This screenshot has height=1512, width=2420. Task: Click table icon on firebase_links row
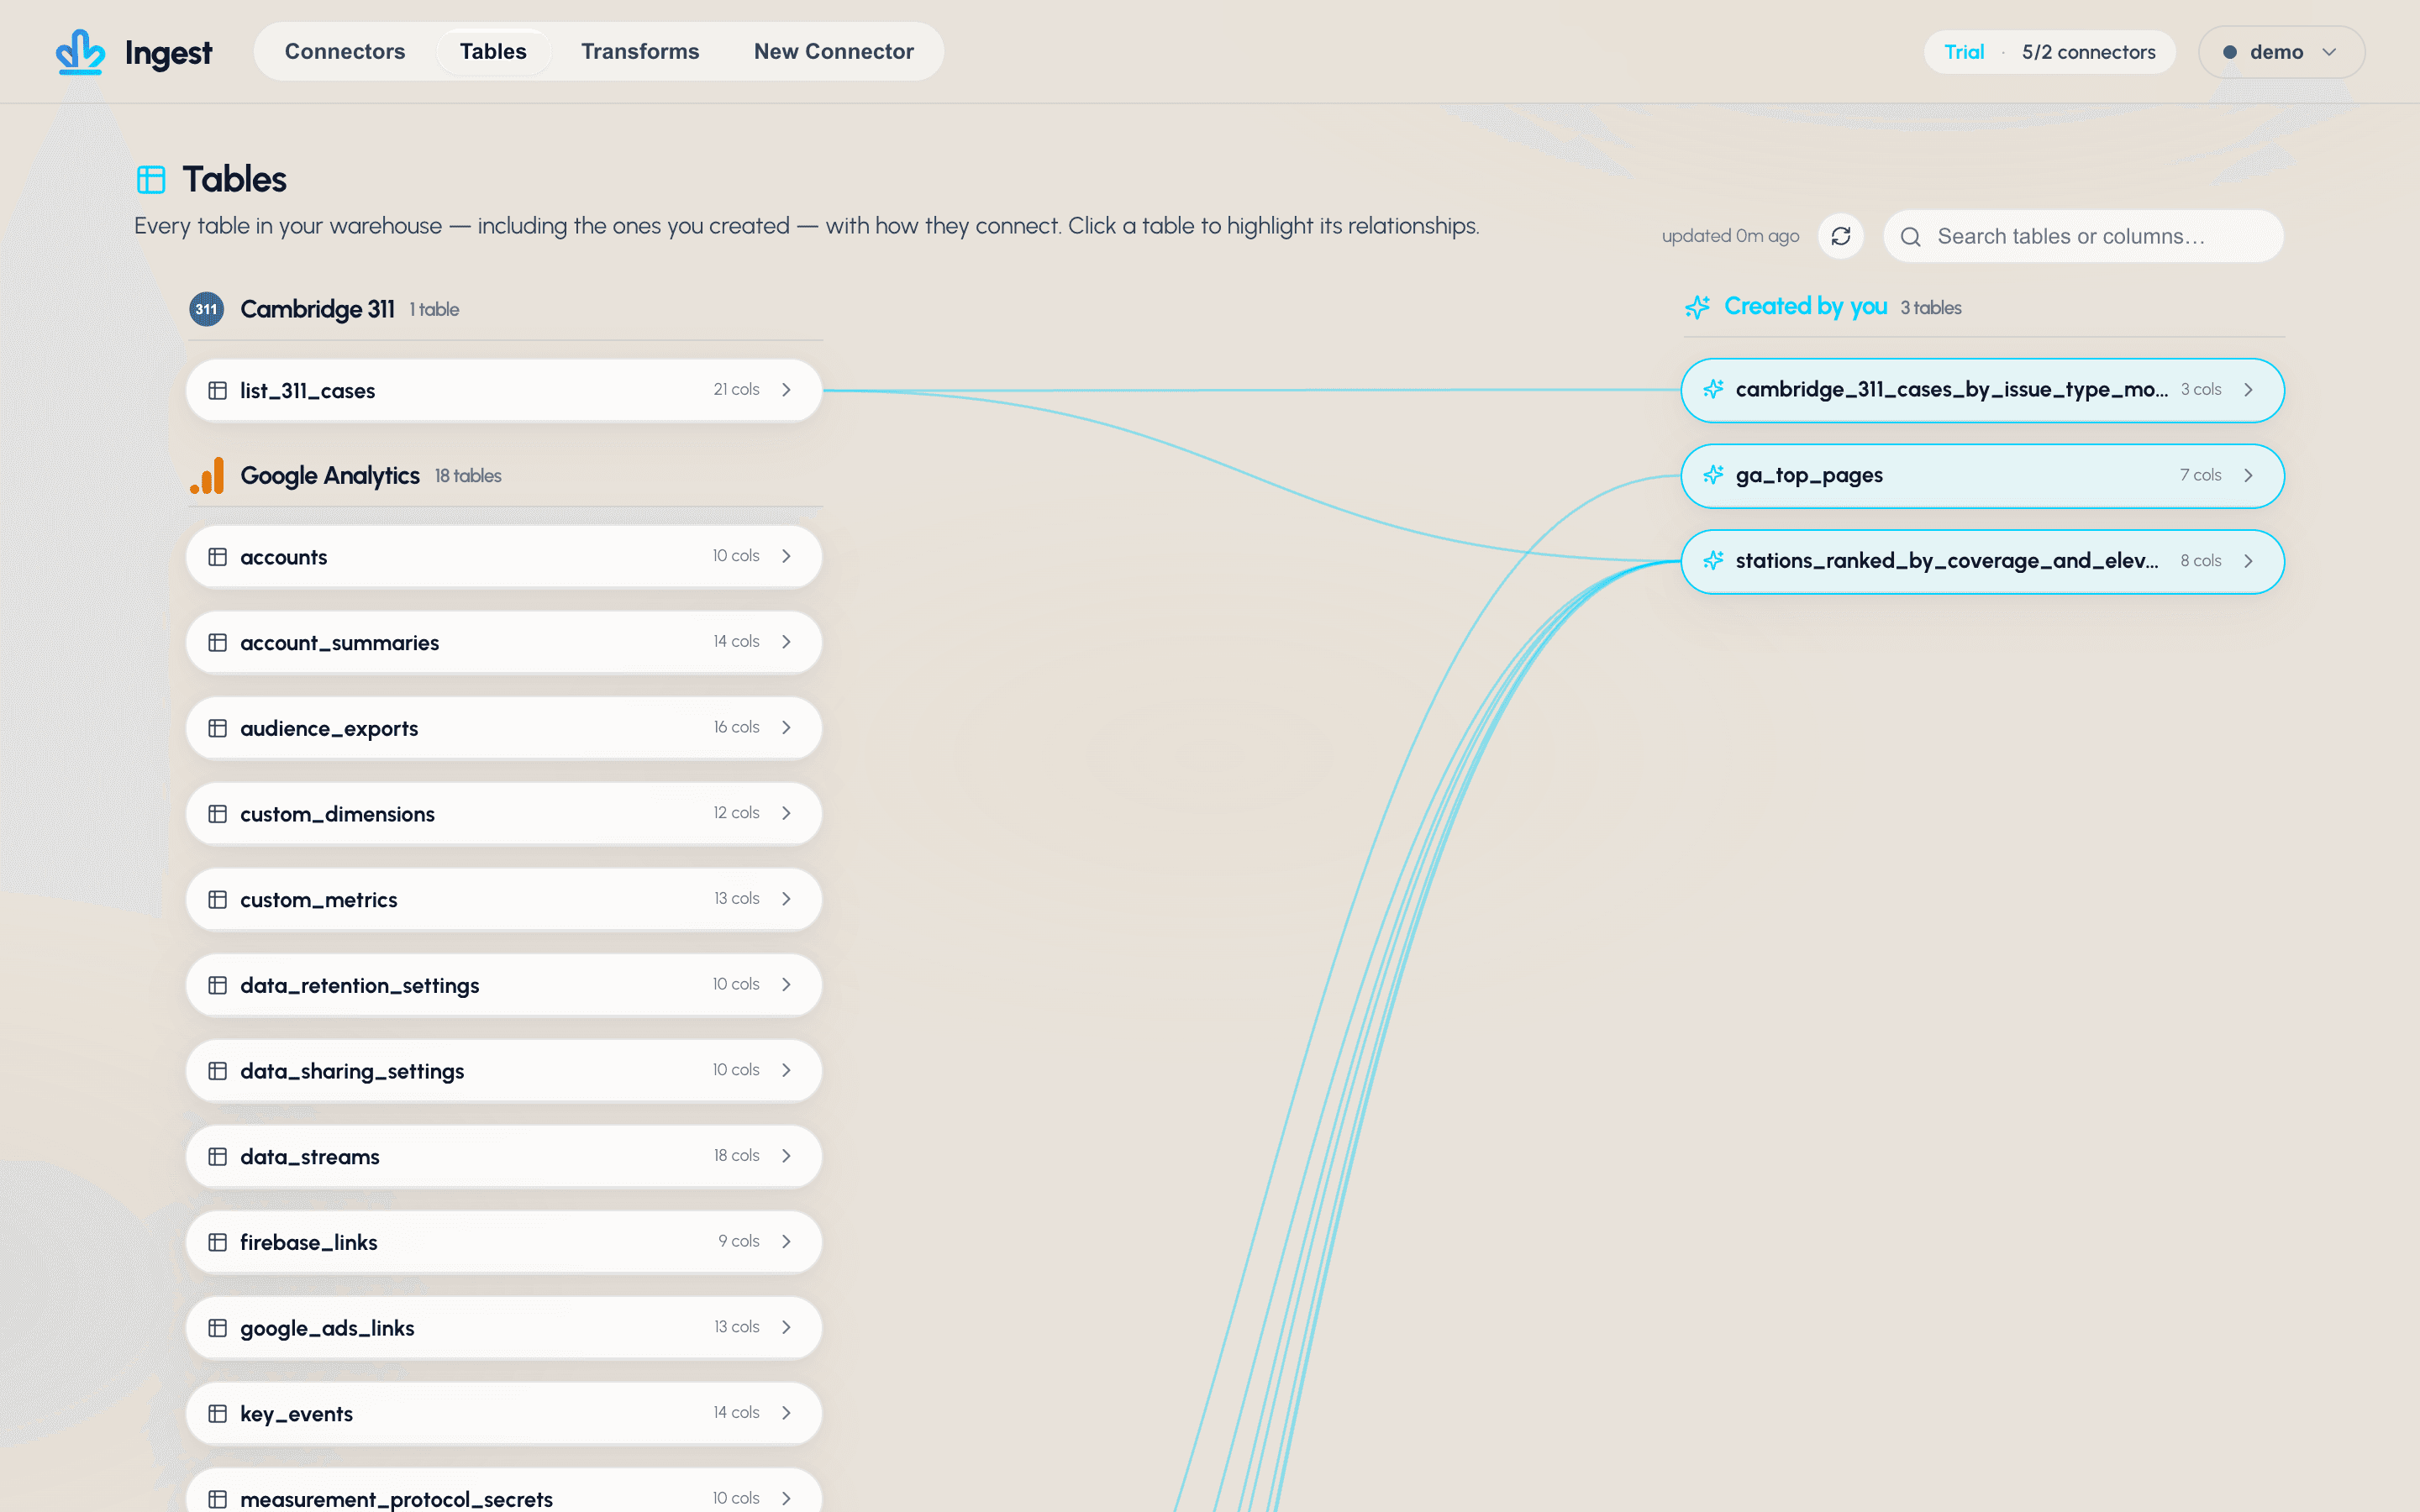217,1242
